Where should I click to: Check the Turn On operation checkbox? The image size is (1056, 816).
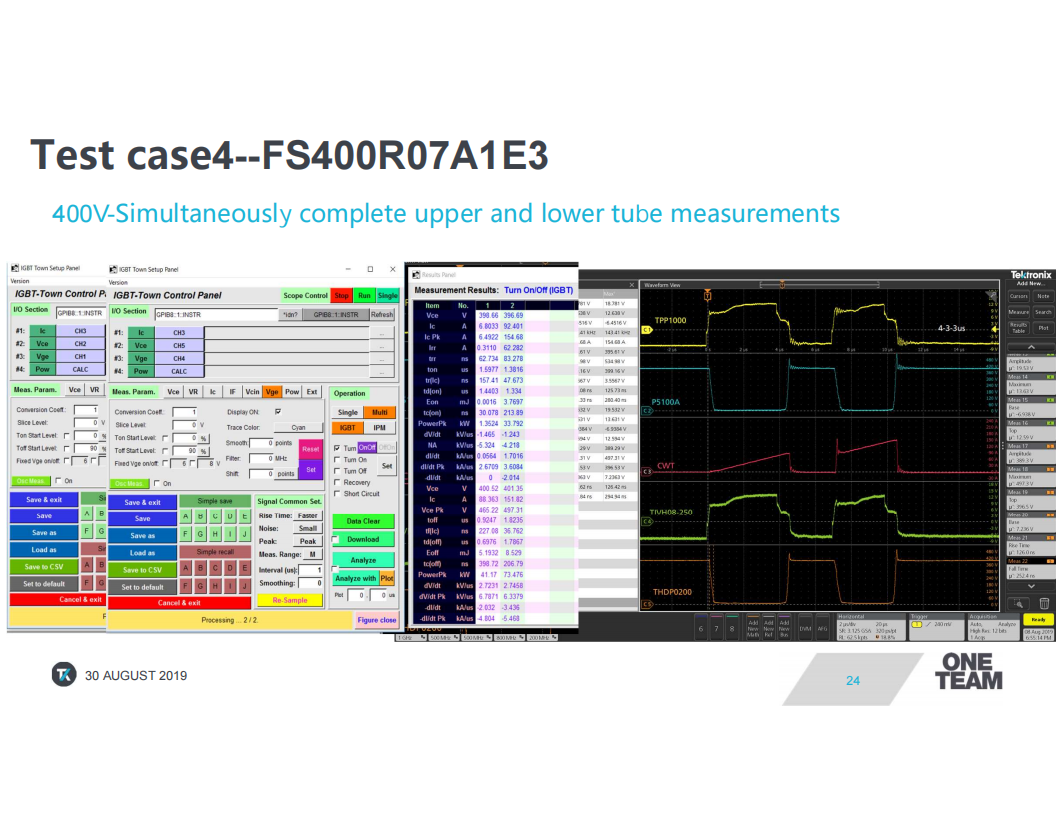tap(337, 460)
